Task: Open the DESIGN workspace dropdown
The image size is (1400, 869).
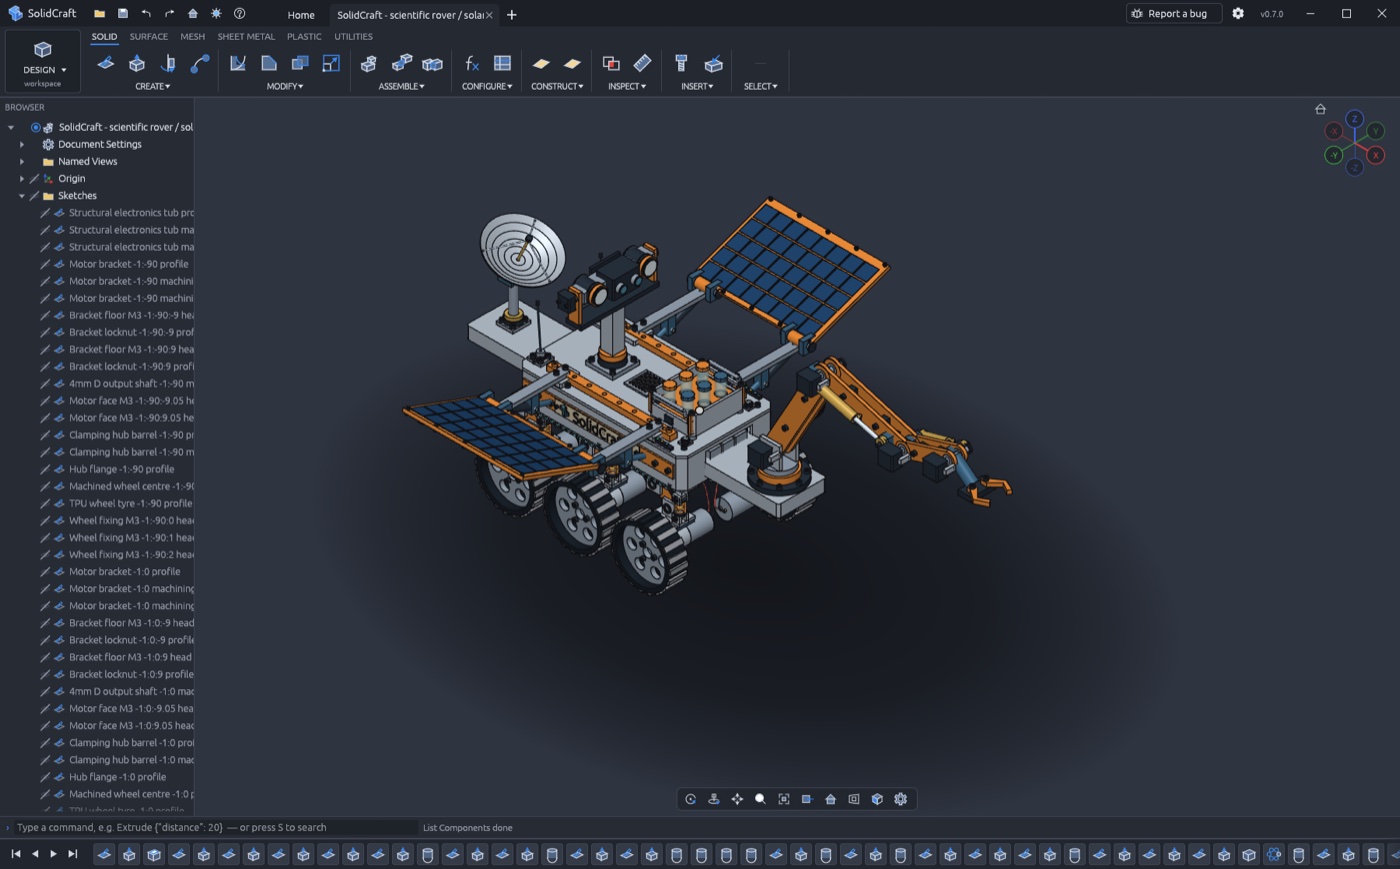Action: click(43, 62)
